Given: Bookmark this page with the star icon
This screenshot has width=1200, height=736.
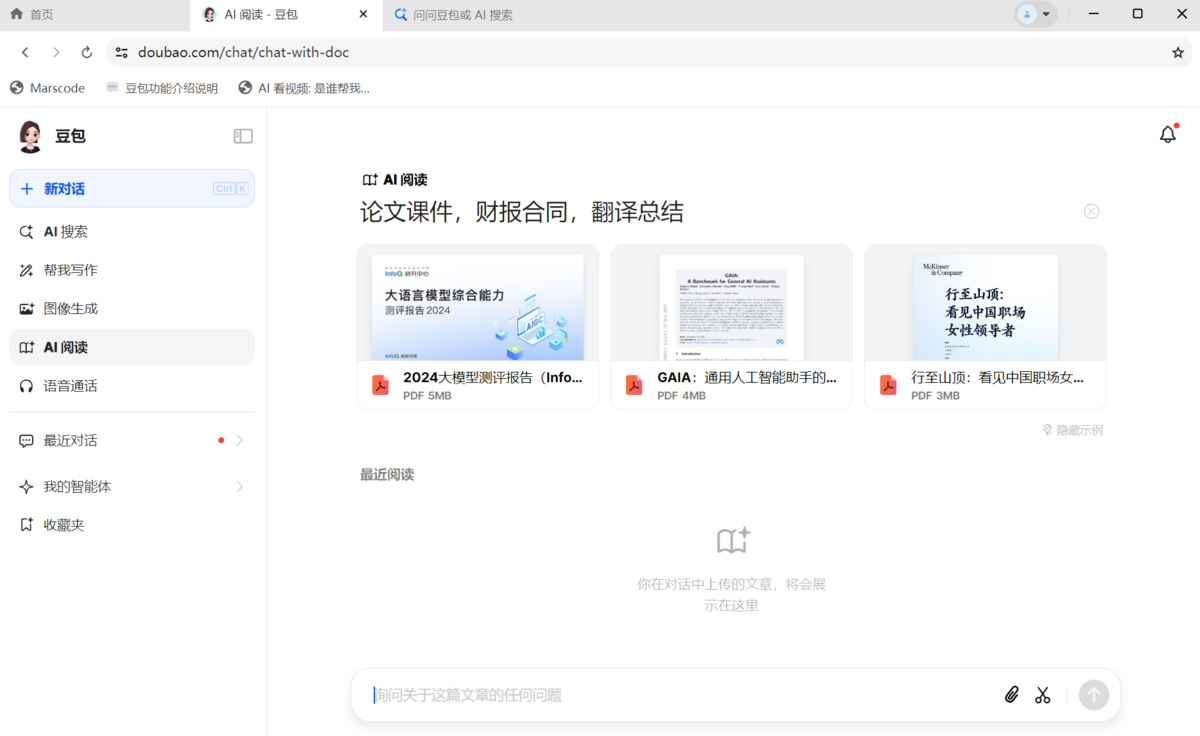Looking at the screenshot, I should coord(1179,52).
